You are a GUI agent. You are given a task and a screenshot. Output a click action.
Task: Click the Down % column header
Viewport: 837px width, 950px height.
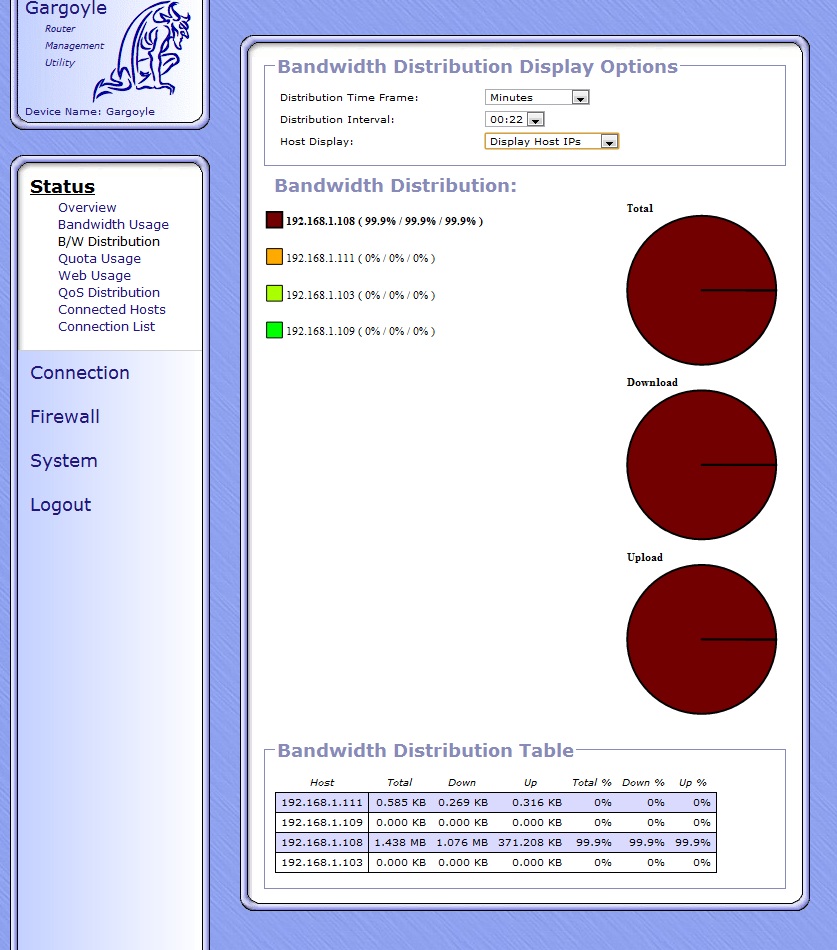coord(643,782)
